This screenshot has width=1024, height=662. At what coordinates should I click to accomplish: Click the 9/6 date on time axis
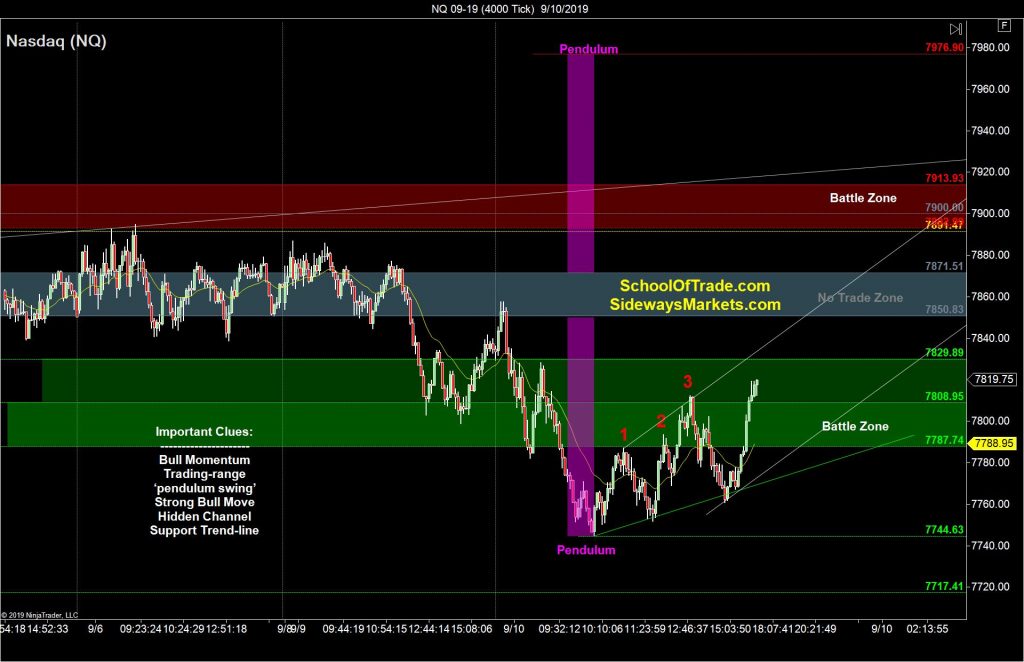click(x=95, y=629)
